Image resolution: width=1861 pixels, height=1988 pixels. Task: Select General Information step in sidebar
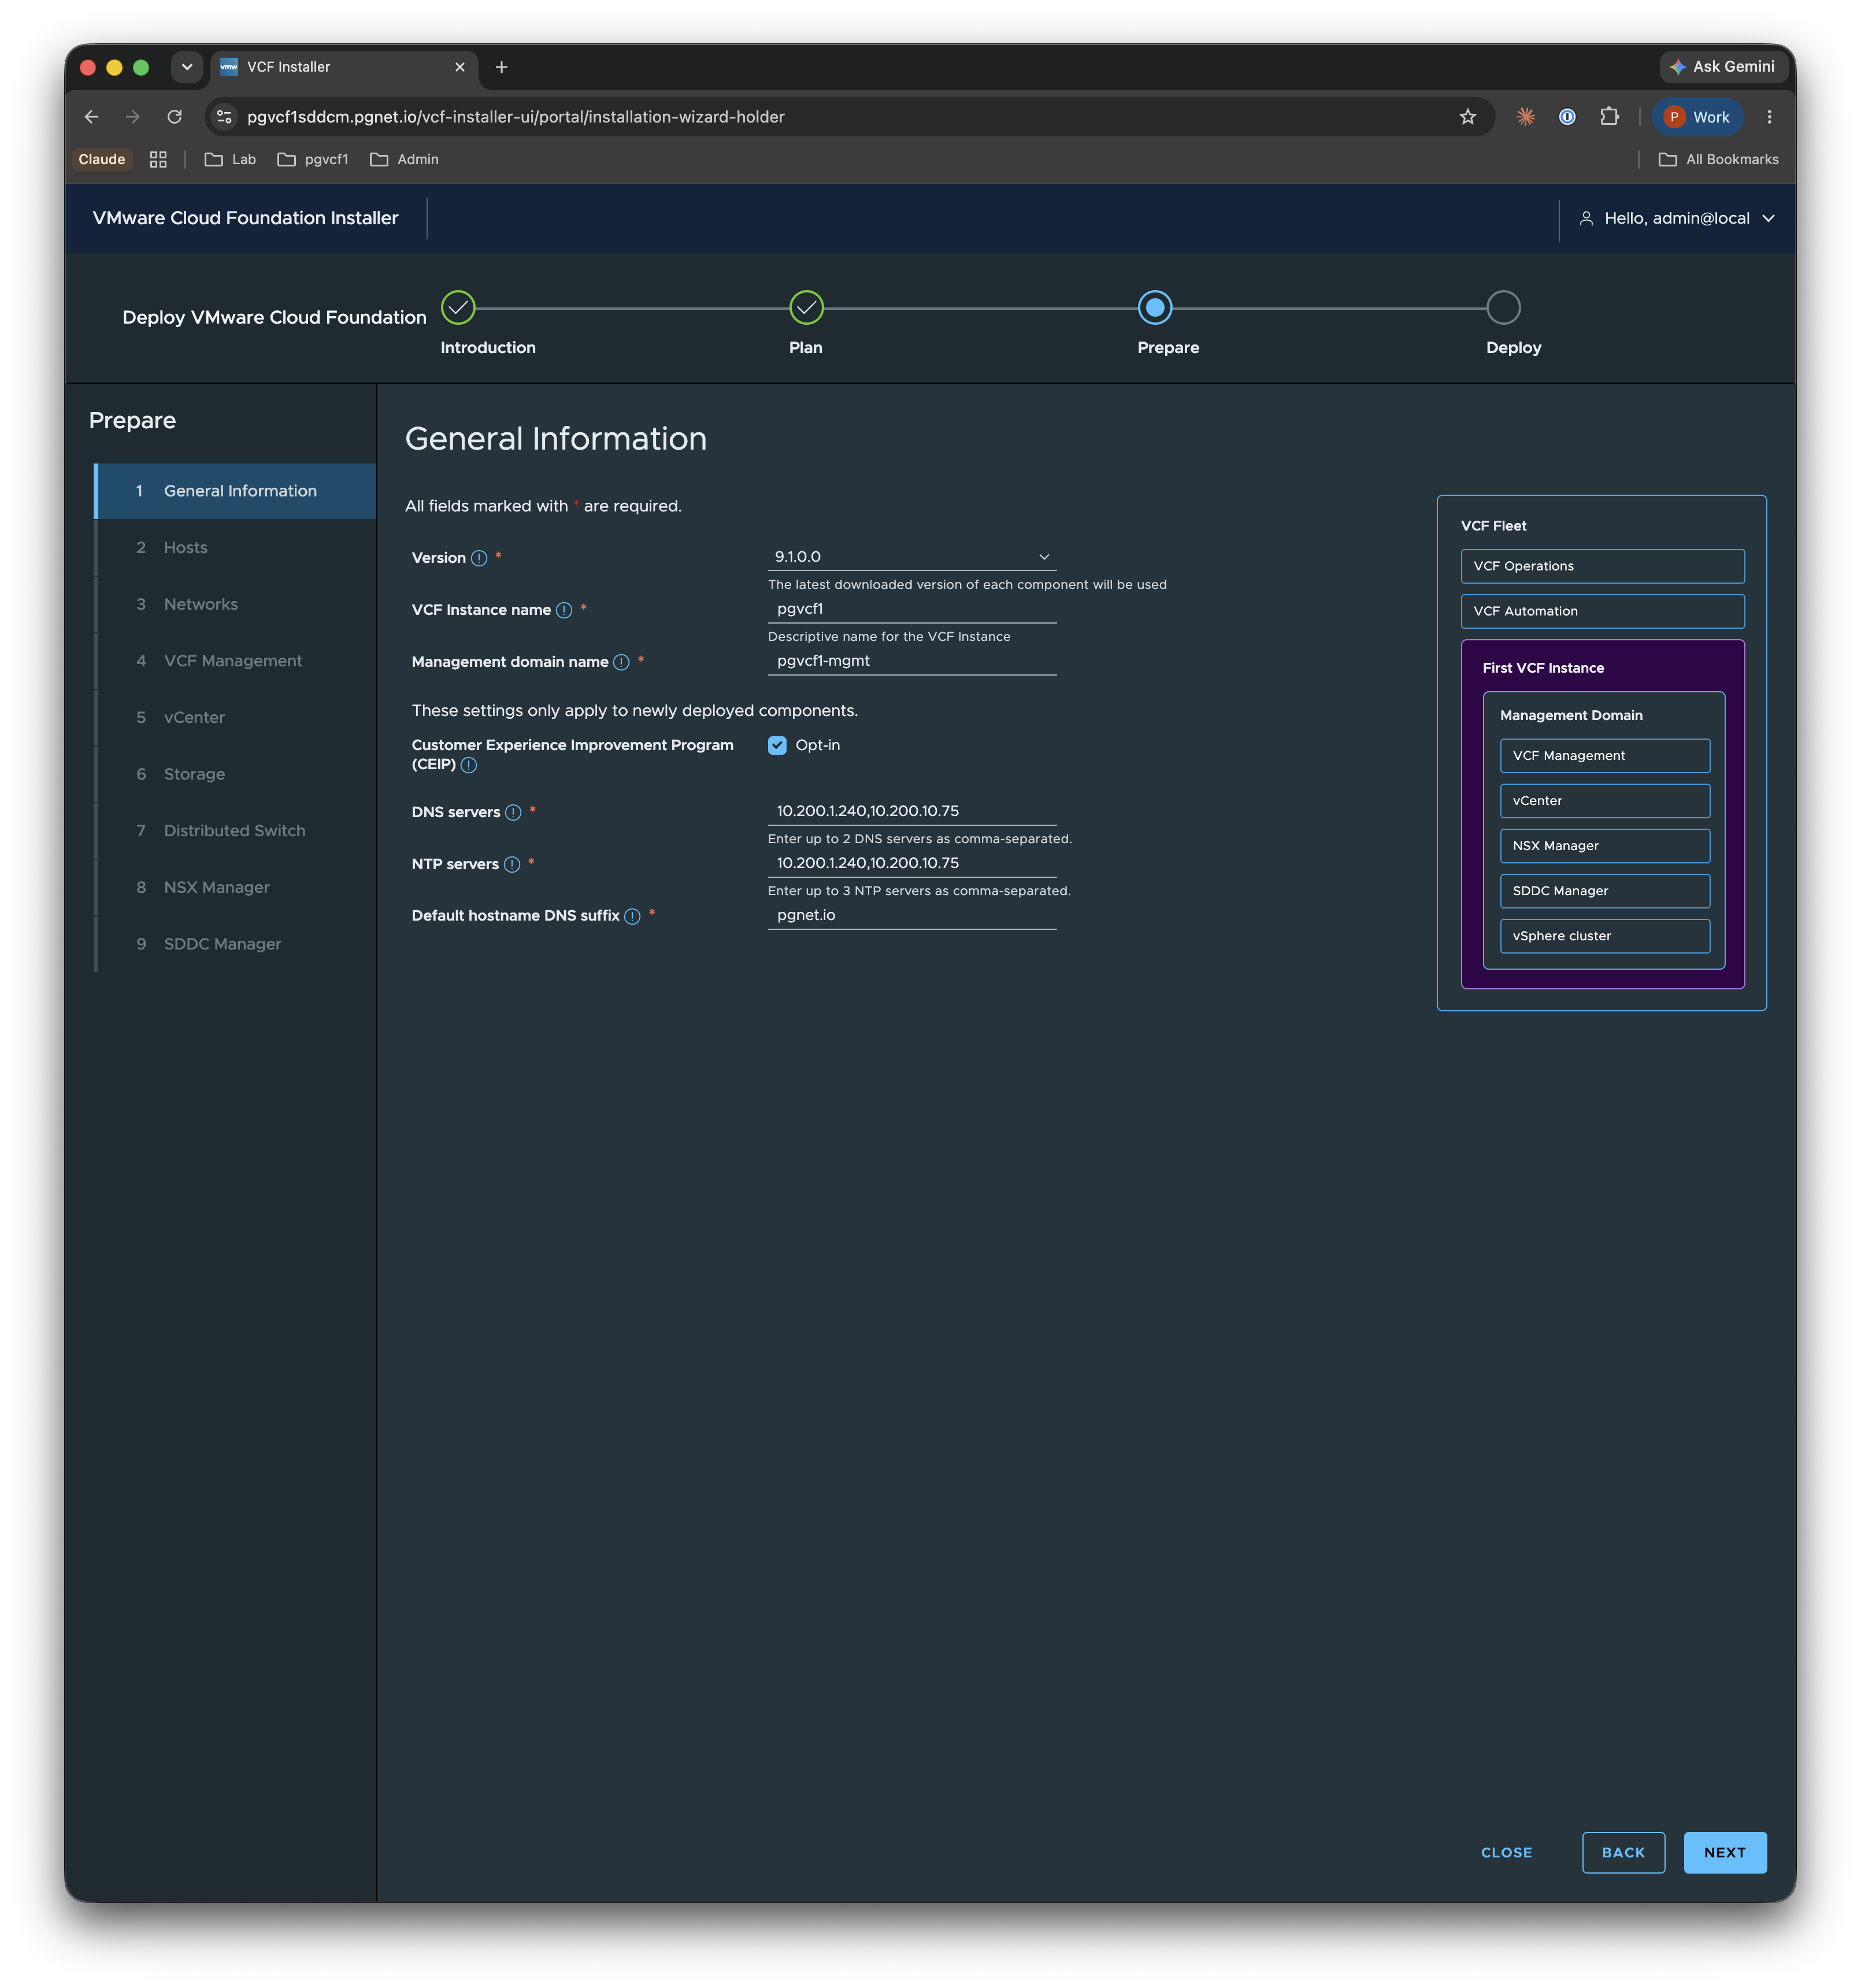(235, 491)
